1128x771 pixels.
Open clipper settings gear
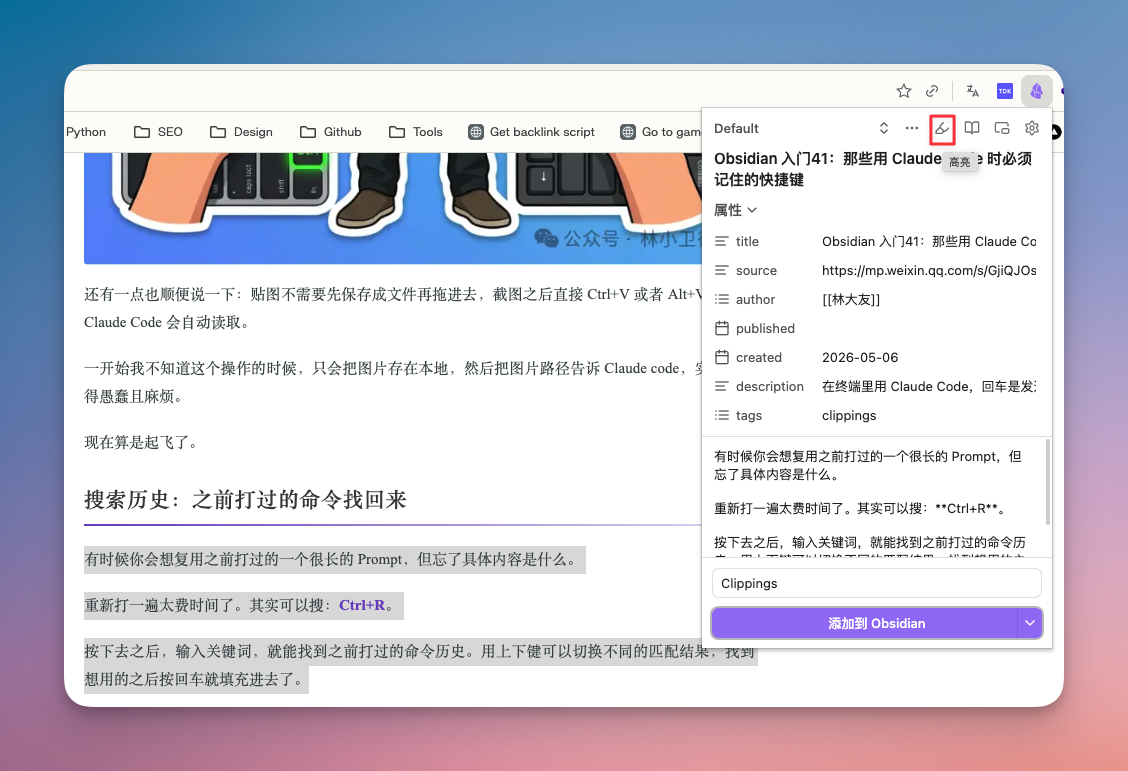click(1032, 128)
